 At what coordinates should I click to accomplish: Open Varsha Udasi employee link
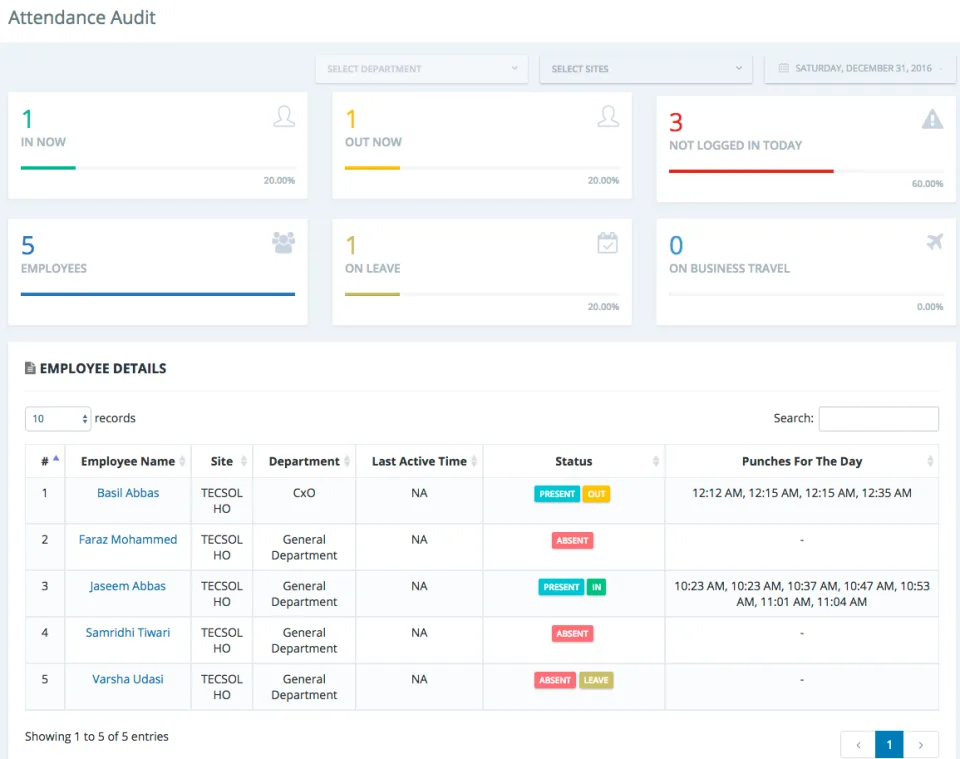tap(128, 679)
